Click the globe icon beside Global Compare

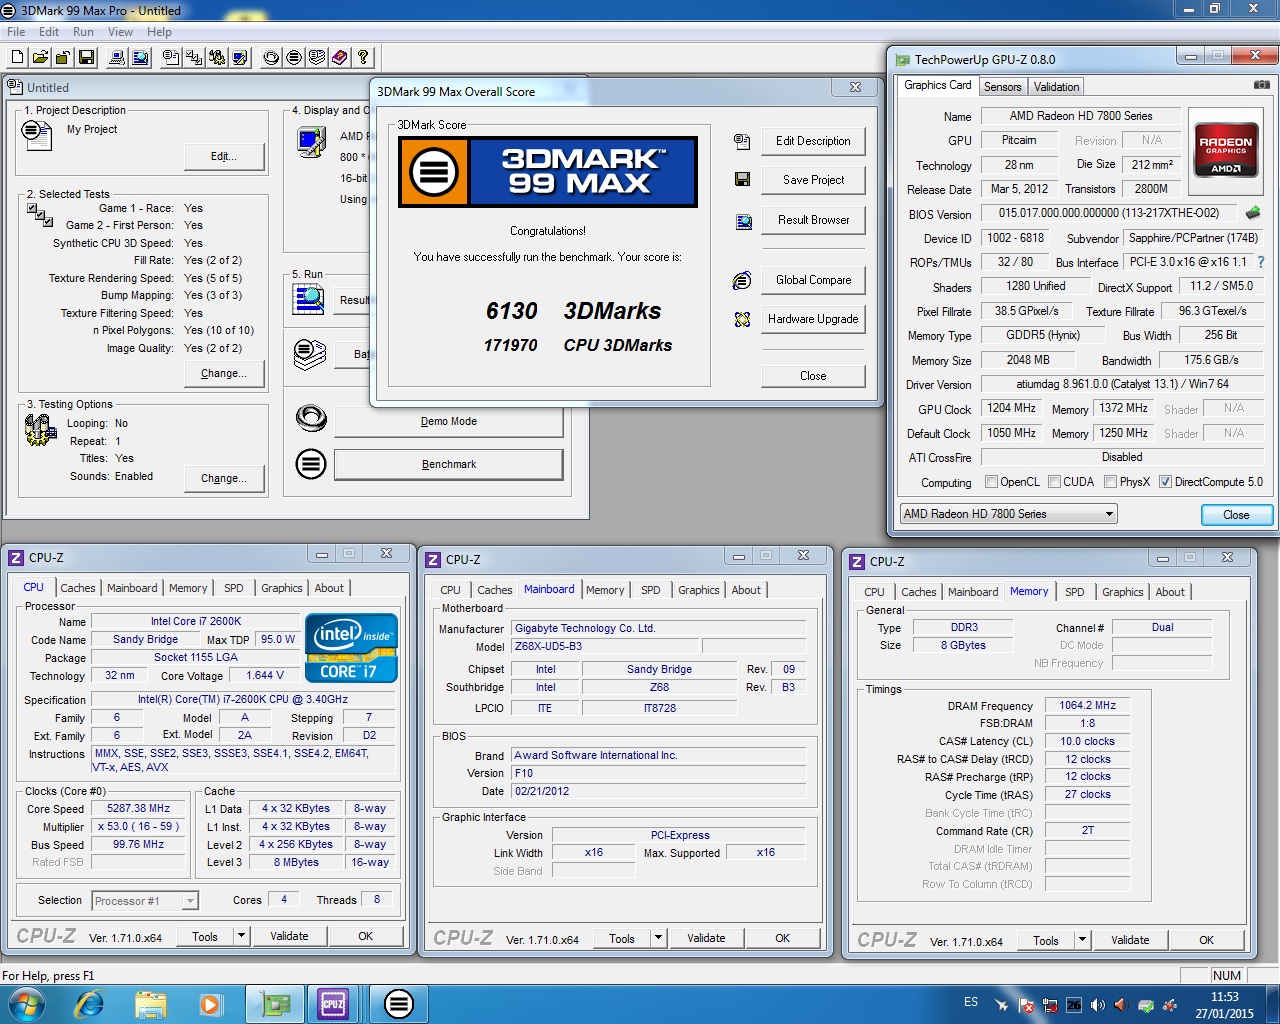coord(742,281)
